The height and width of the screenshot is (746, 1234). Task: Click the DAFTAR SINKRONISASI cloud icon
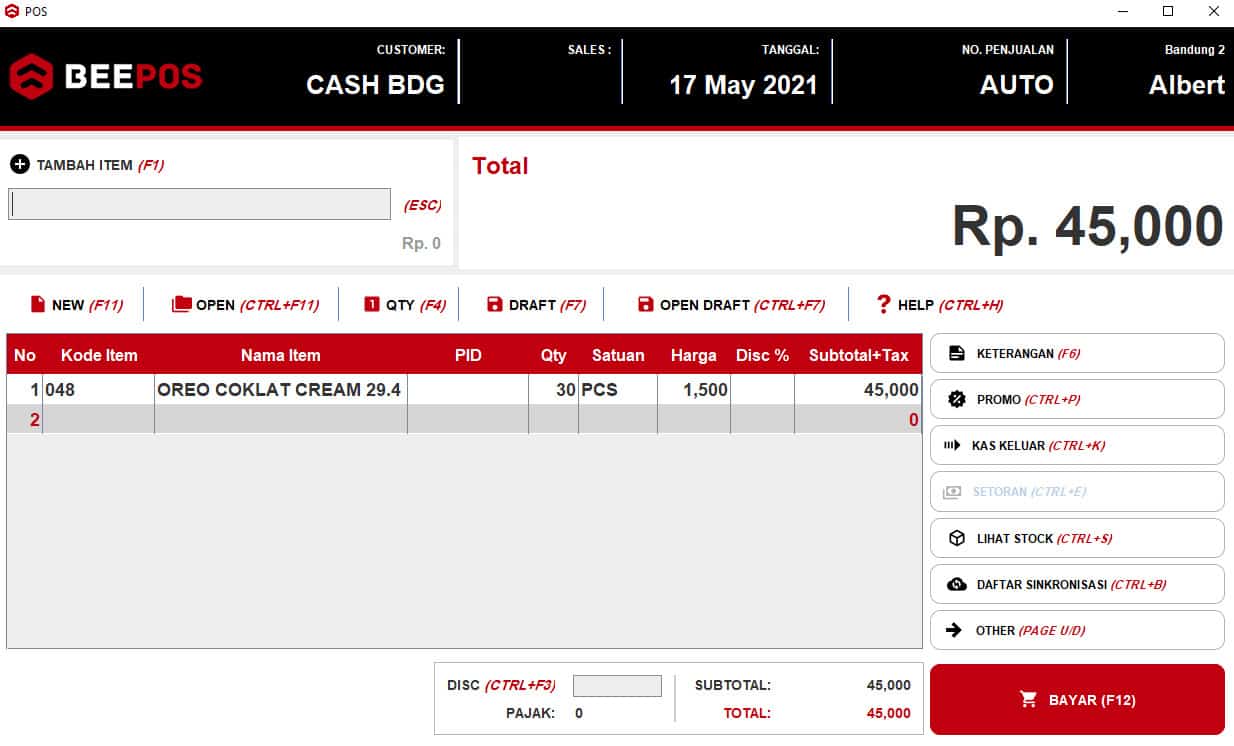tap(956, 584)
